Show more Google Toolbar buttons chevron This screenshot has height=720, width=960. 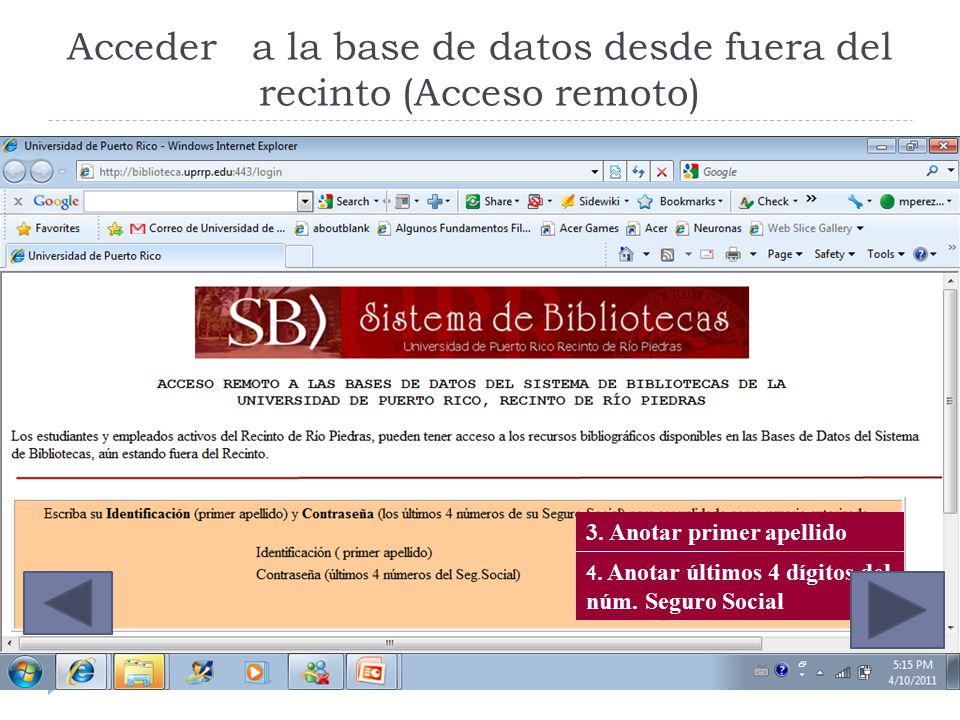[811, 199]
